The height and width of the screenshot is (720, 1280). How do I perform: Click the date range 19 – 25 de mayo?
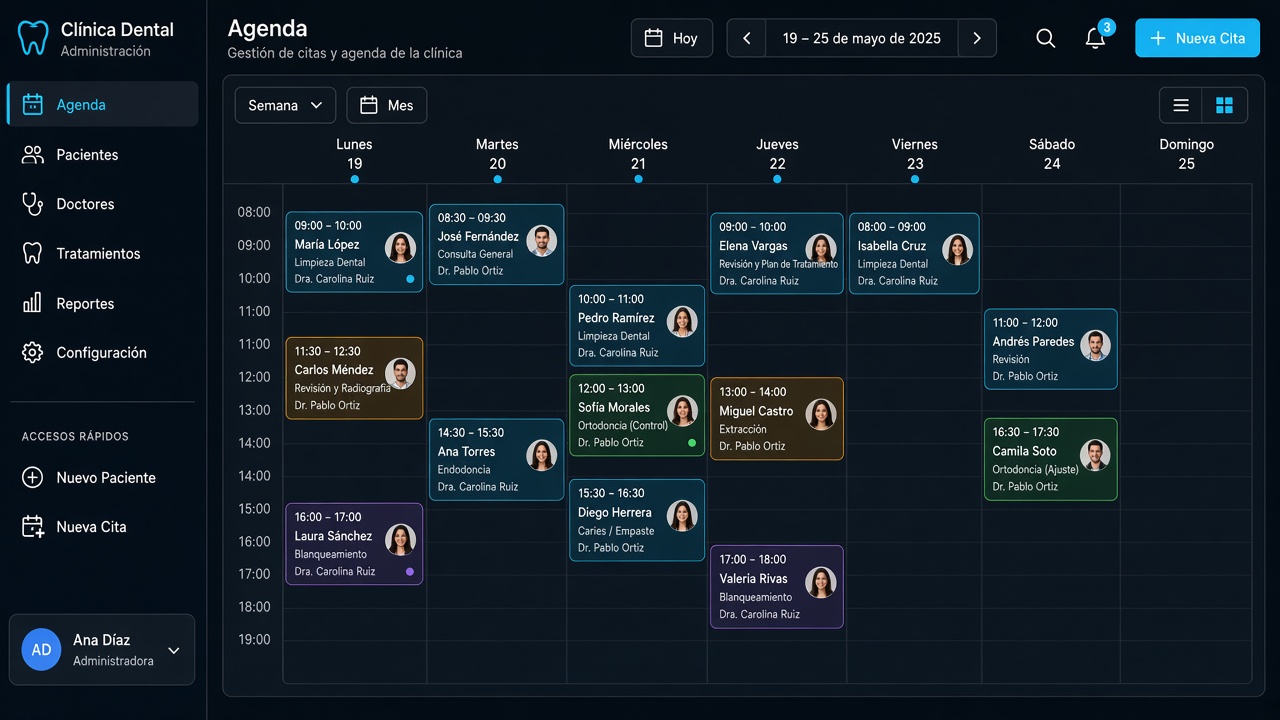pyautogui.click(x=862, y=38)
